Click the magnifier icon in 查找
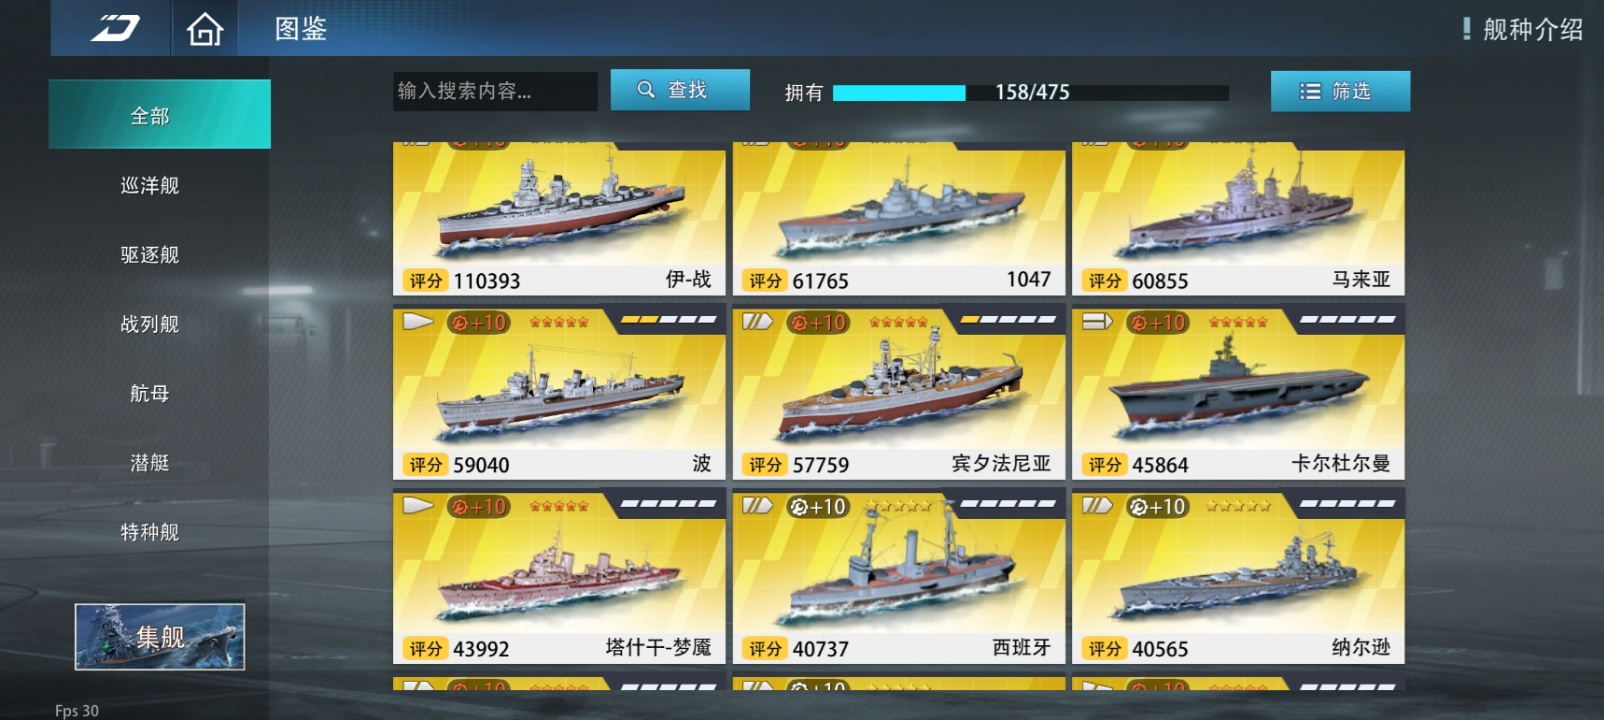 click(647, 90)
